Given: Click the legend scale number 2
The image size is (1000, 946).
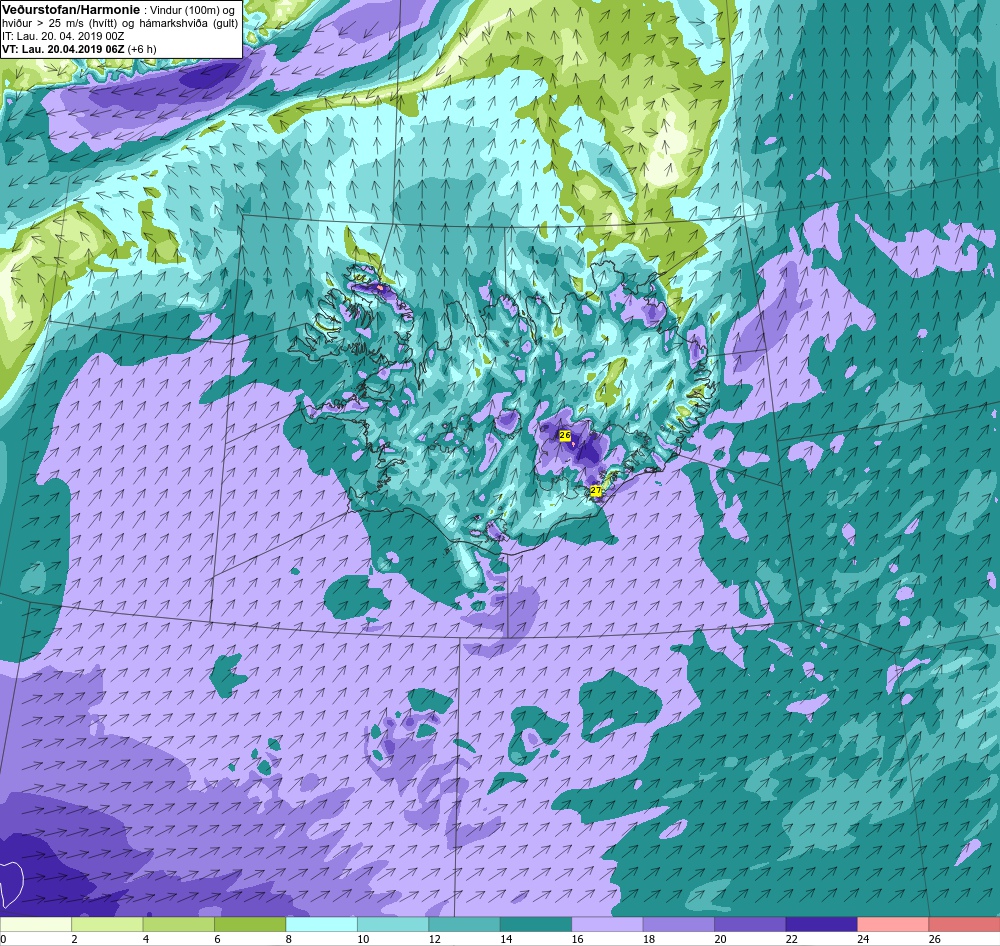Looking at the screenshot, I should click(75, 939).
